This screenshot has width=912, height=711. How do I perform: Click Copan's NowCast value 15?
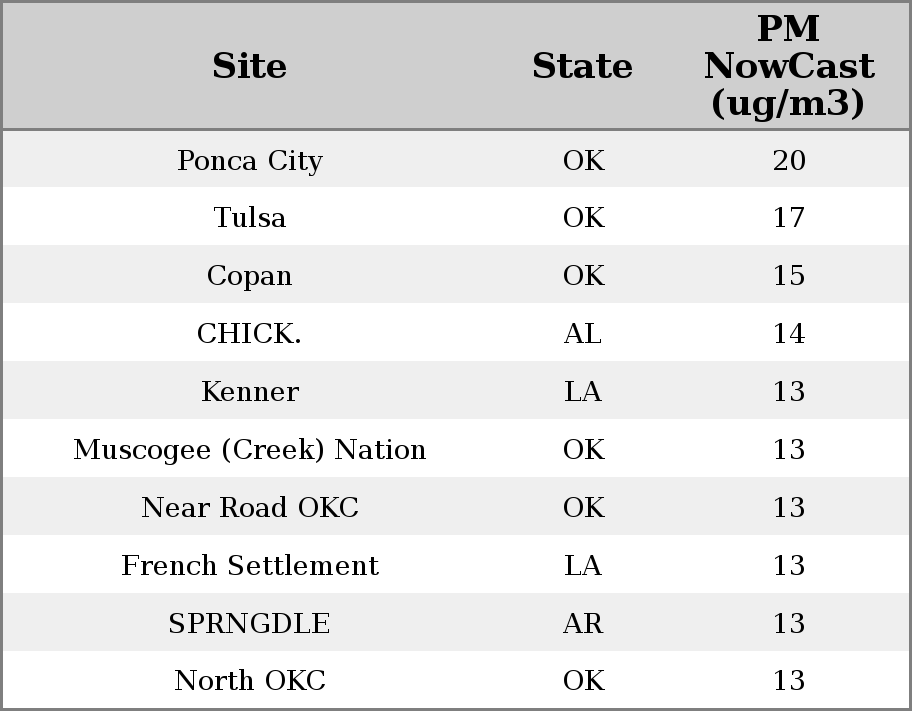coord(788,276)
